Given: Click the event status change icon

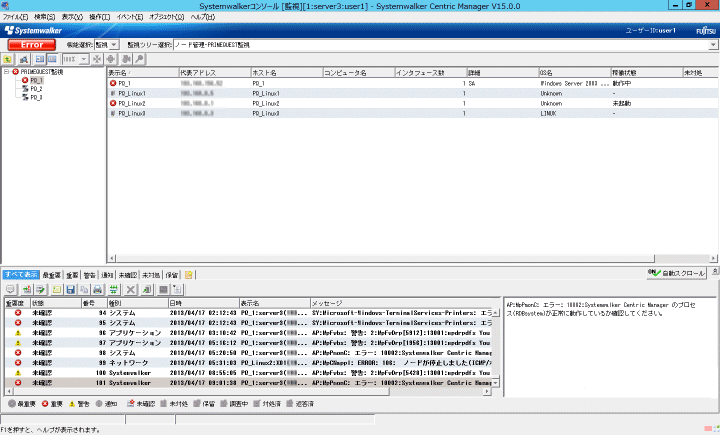Looking at the screenshot, I should click(x=27, y=289).
